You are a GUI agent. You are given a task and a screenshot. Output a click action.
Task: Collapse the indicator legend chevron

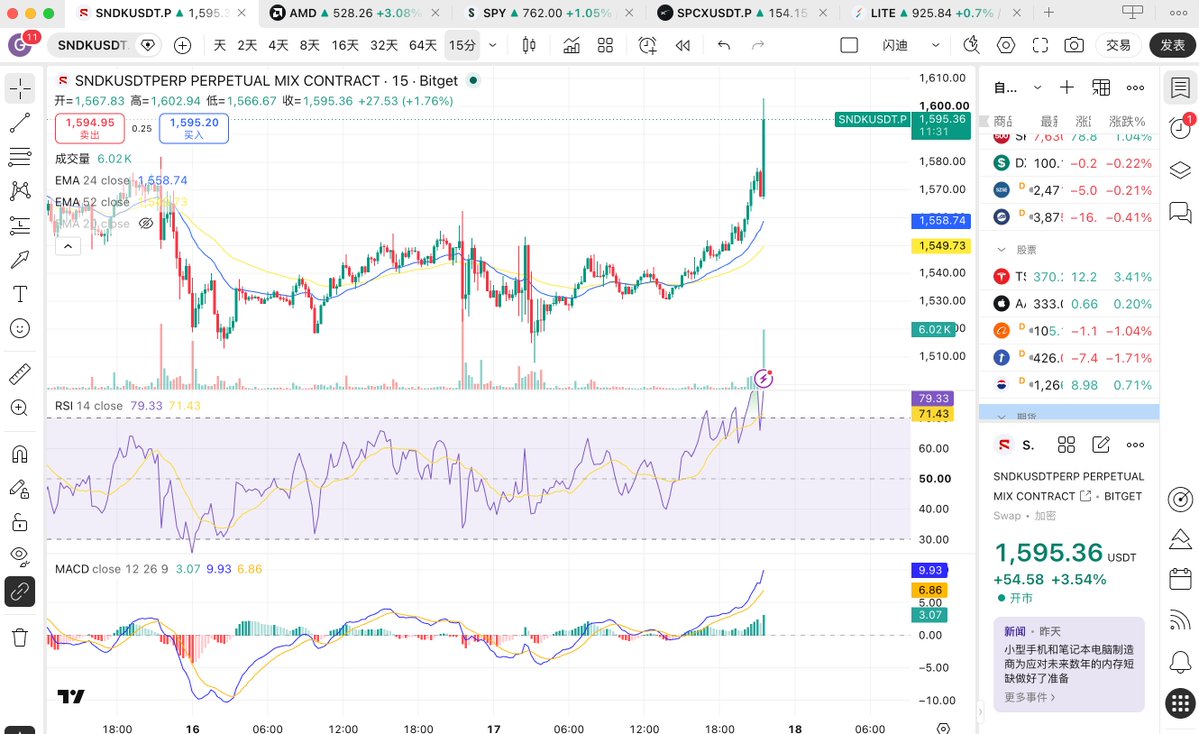68,246
